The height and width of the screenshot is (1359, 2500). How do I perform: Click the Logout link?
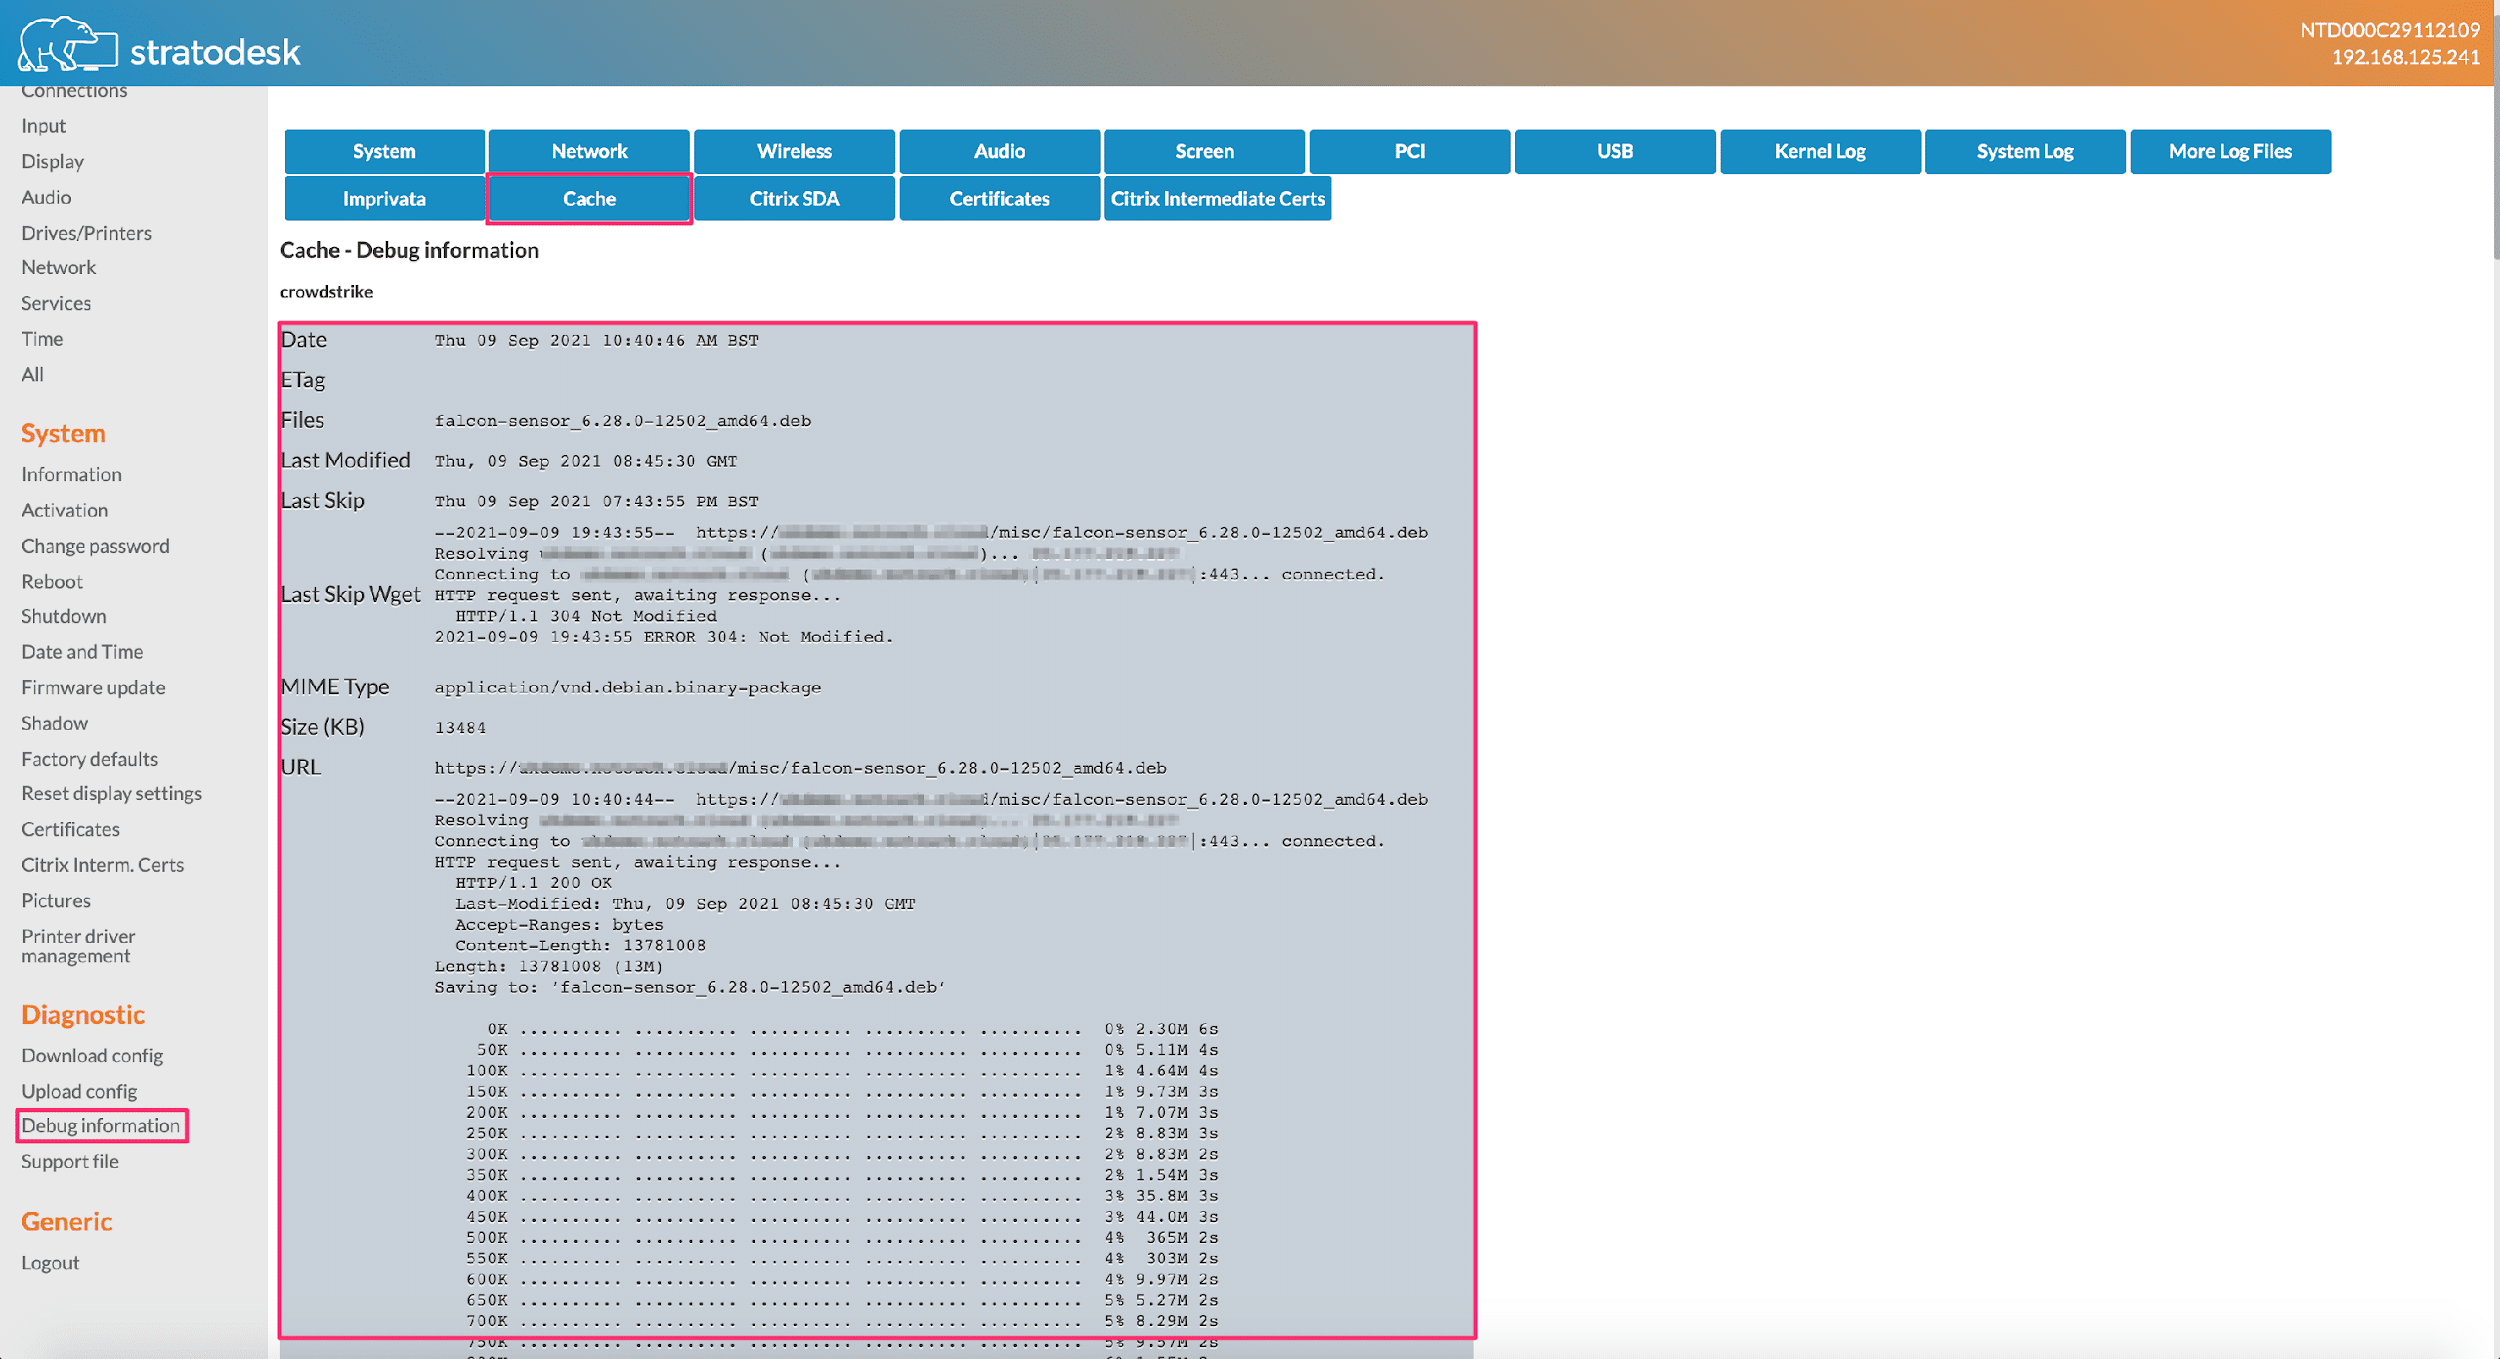[50, 1263]
